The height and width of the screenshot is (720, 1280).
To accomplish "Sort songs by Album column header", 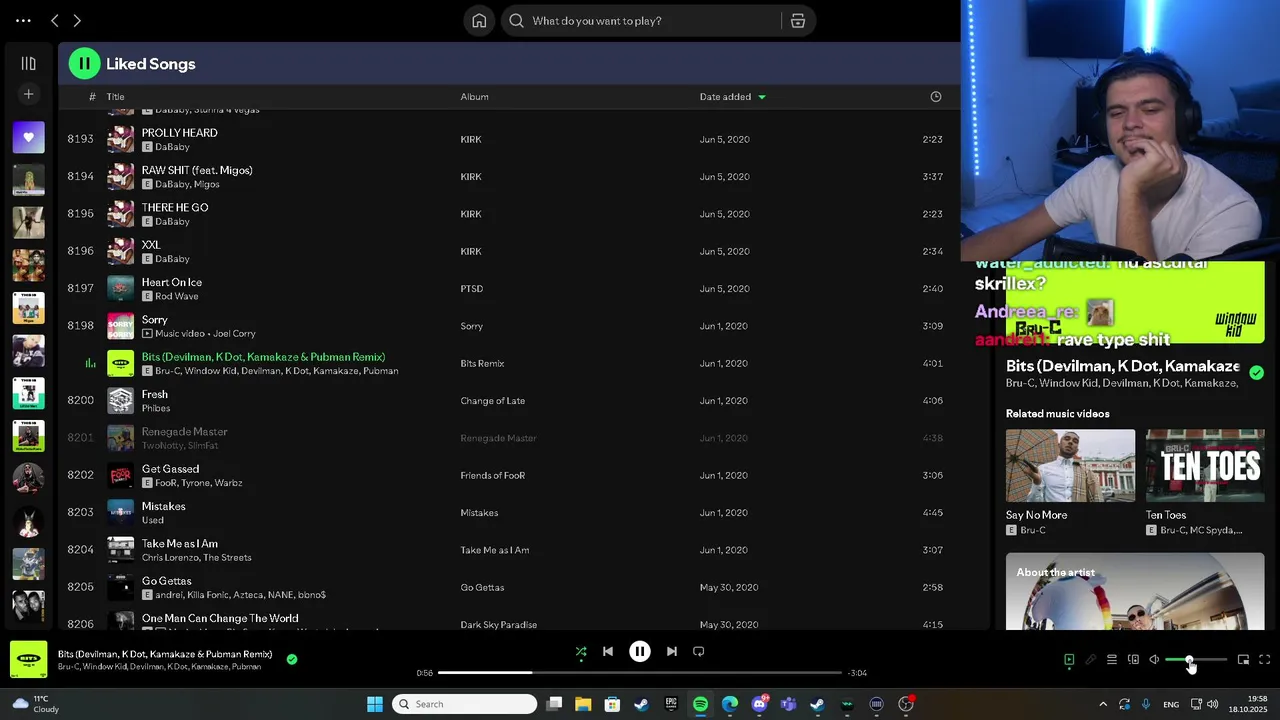I will click(474, 97).
